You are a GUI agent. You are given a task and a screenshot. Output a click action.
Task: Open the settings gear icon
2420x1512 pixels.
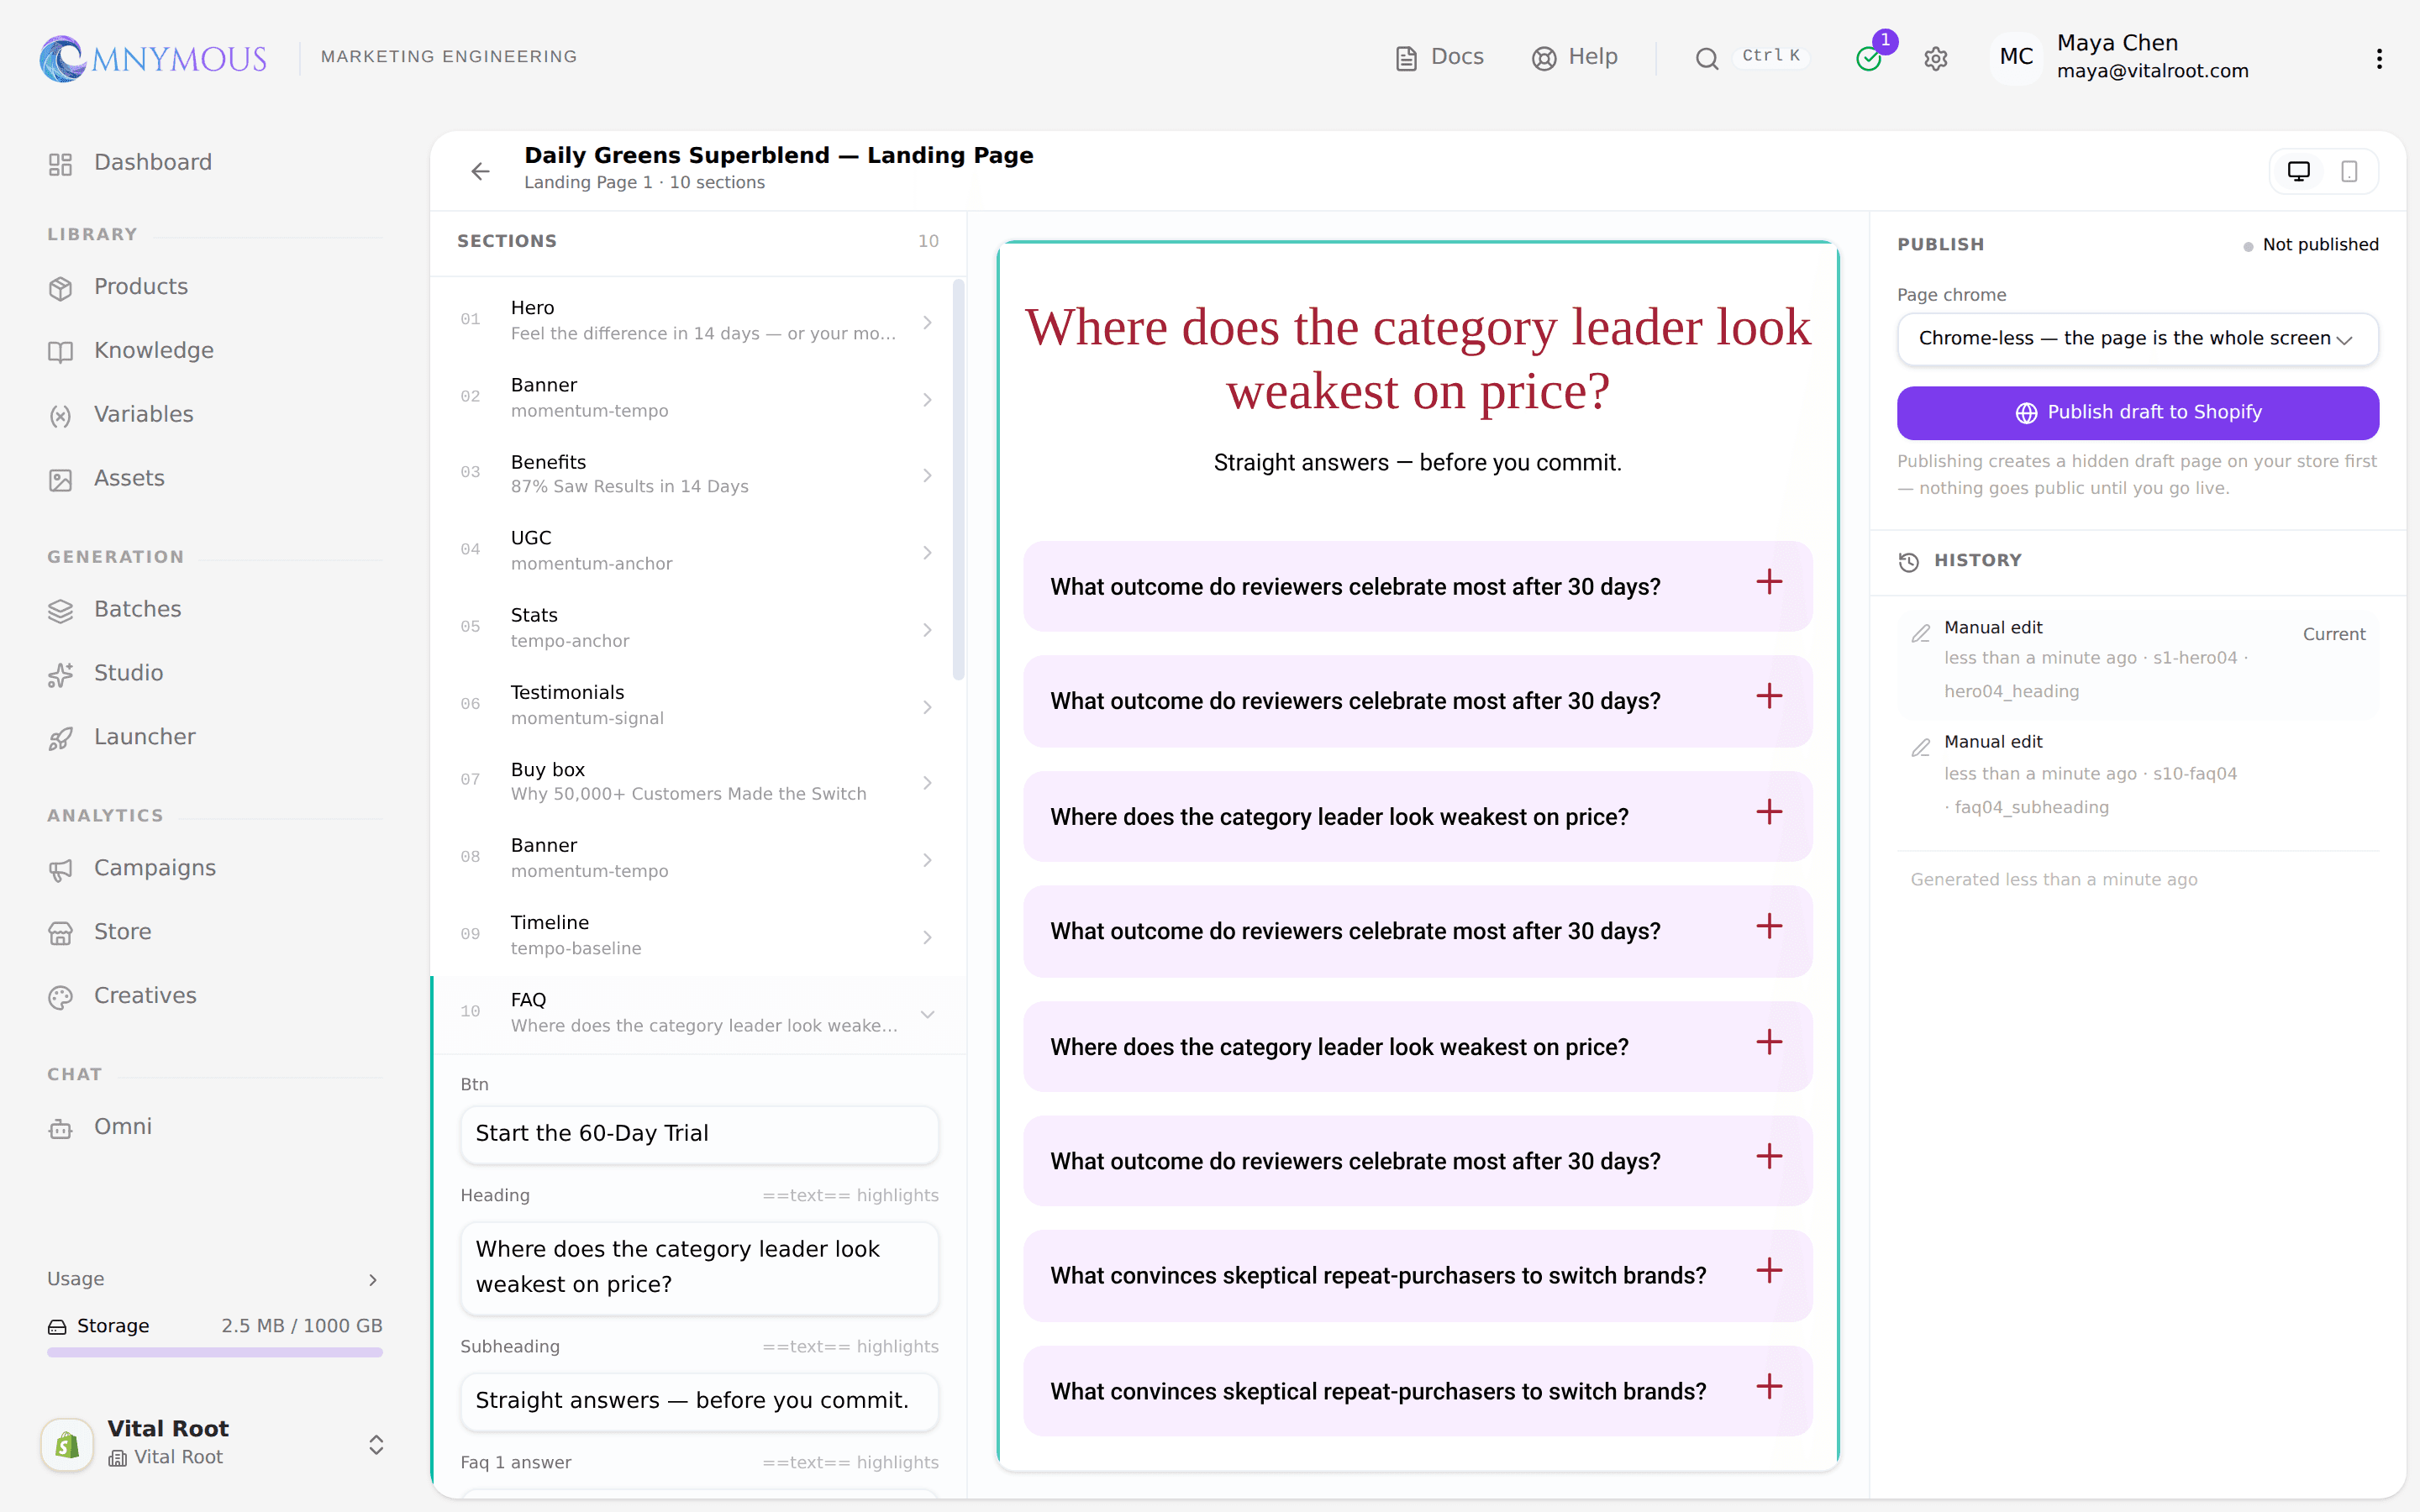tap(1935, 59)
